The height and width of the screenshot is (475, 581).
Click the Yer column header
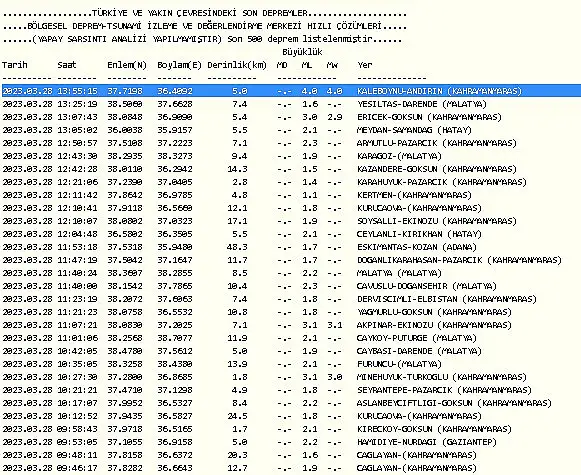pos(365,65)
